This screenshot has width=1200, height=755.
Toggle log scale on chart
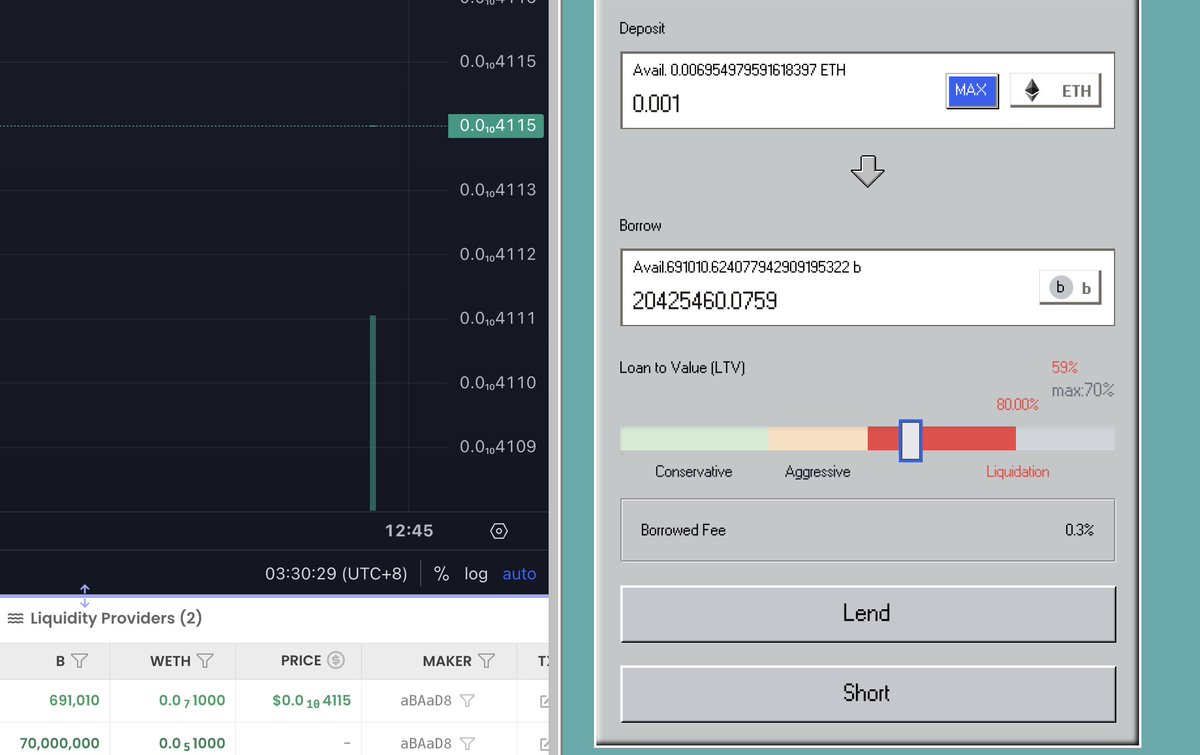coord(476,574)
